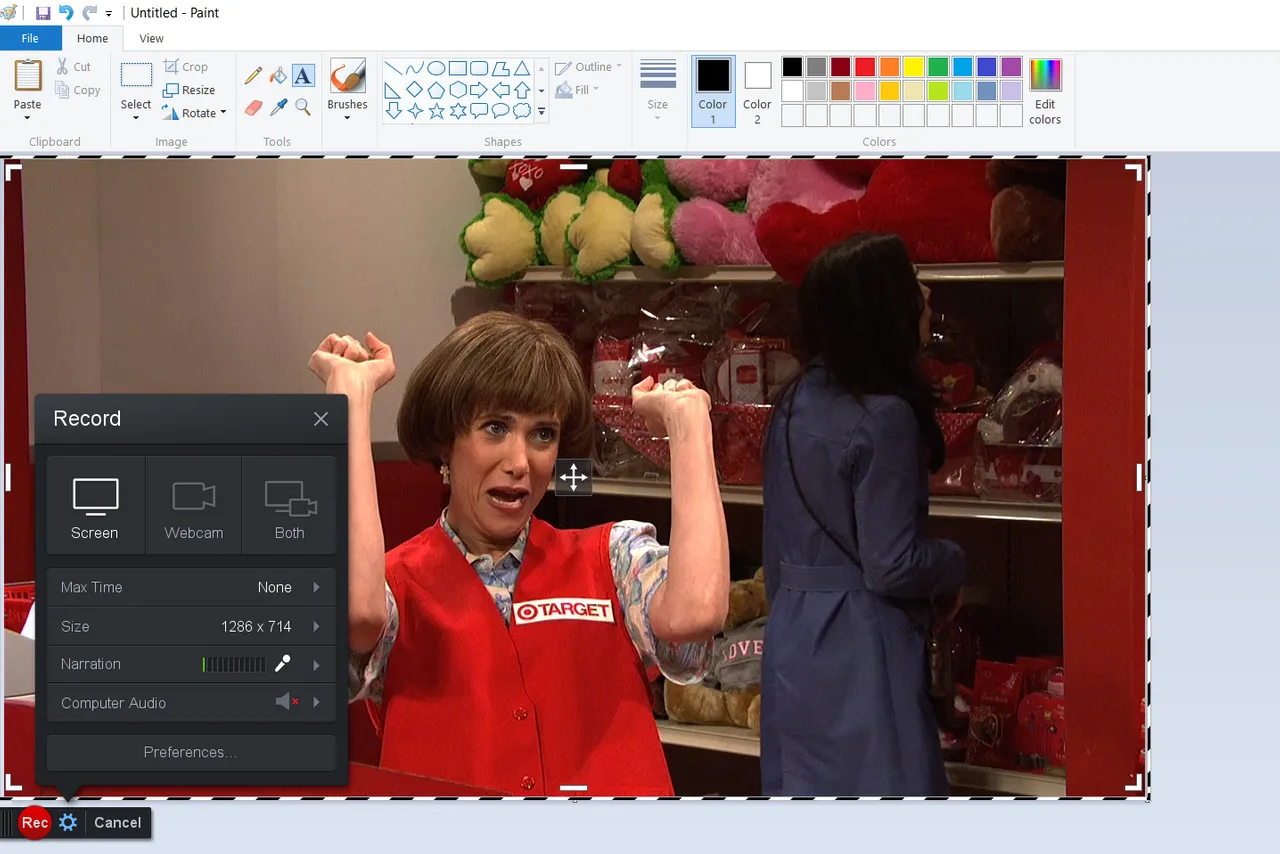Select Webcam recording mode
1280x854 pixels.
tap(193, 506)
